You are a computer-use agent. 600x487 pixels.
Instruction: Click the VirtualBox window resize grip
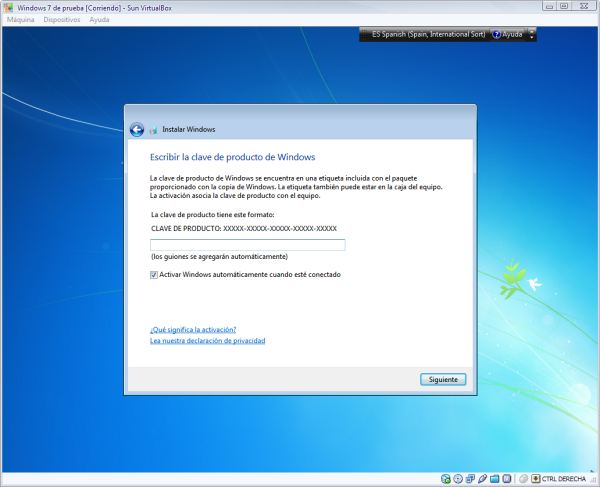click(x=594, y=481)
